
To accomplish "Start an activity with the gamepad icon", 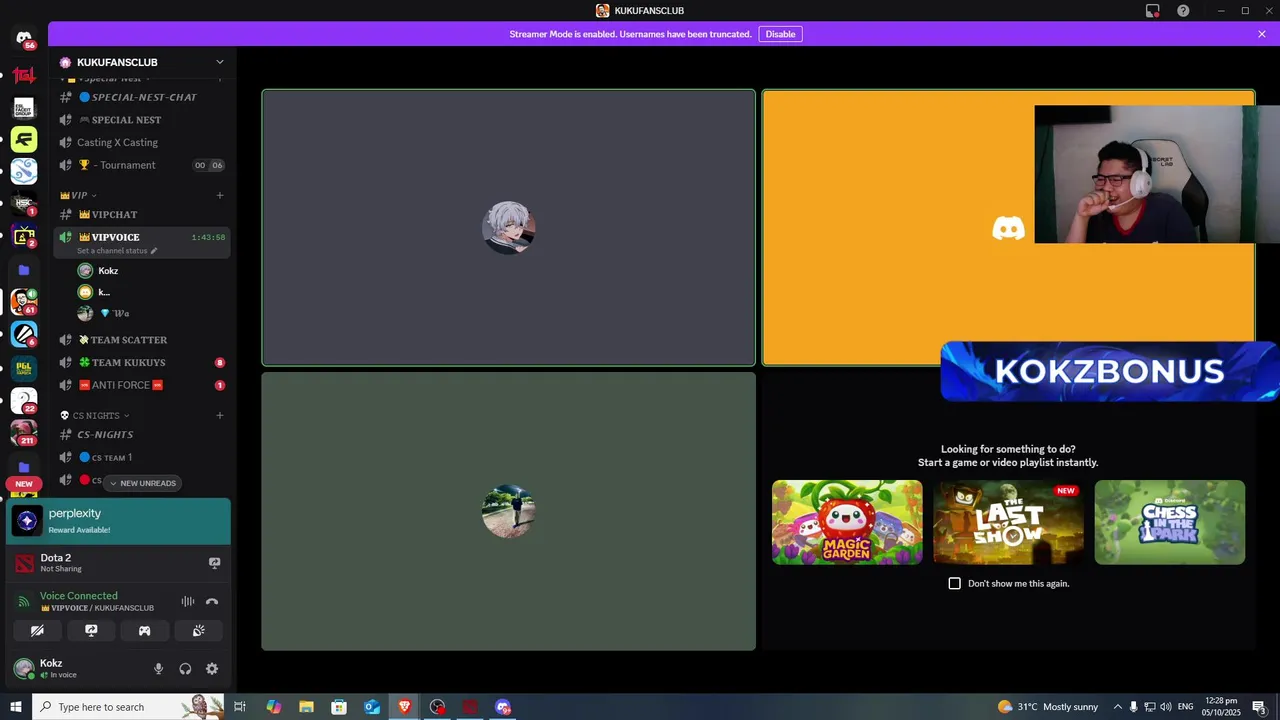I will click(145, 631).
